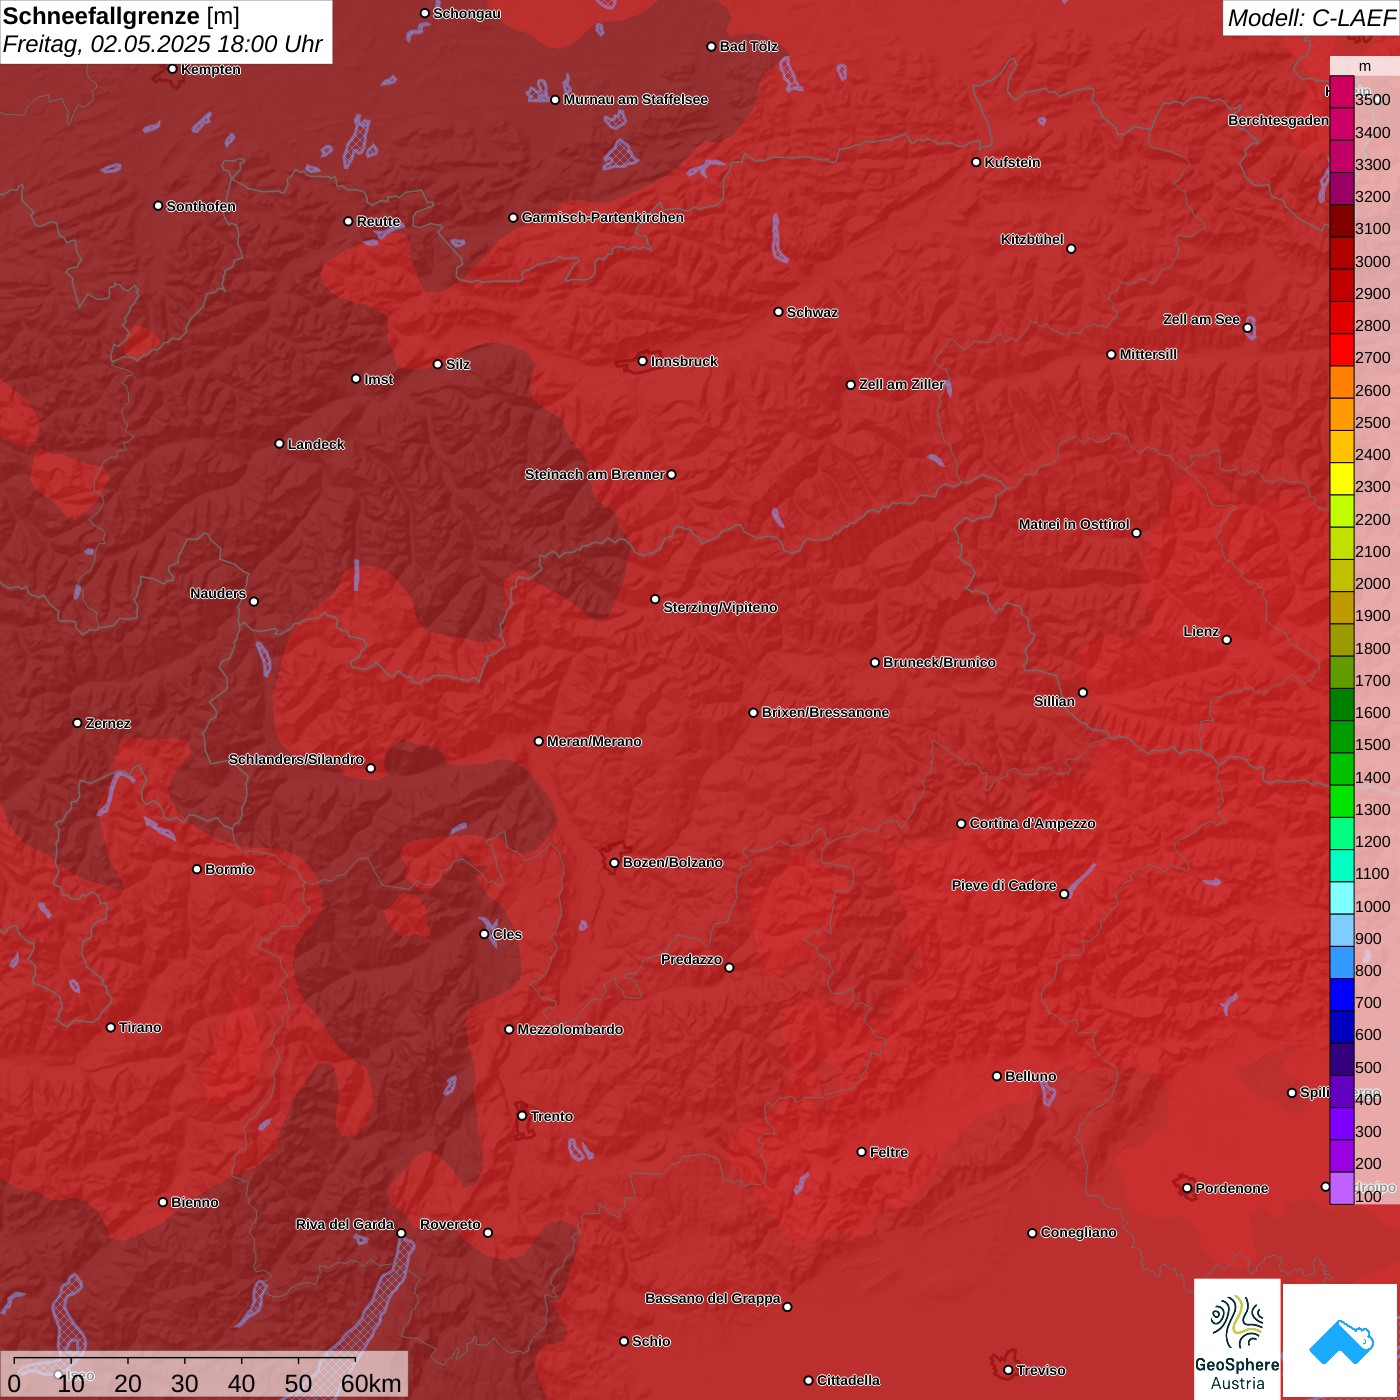Click the Modell: C-LAEF label
The width and height of the screenshot is (1400, 1400).
coord(1311,18)
